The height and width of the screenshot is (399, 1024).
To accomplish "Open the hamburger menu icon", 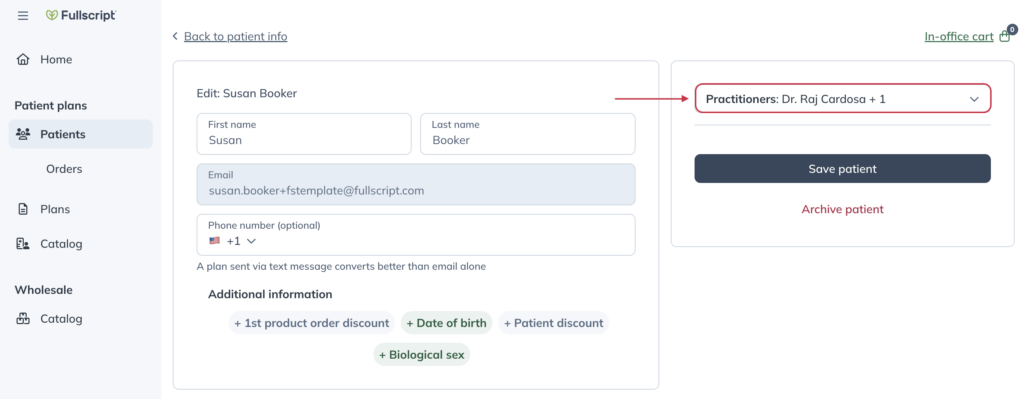I will click(x=23, y=16).
